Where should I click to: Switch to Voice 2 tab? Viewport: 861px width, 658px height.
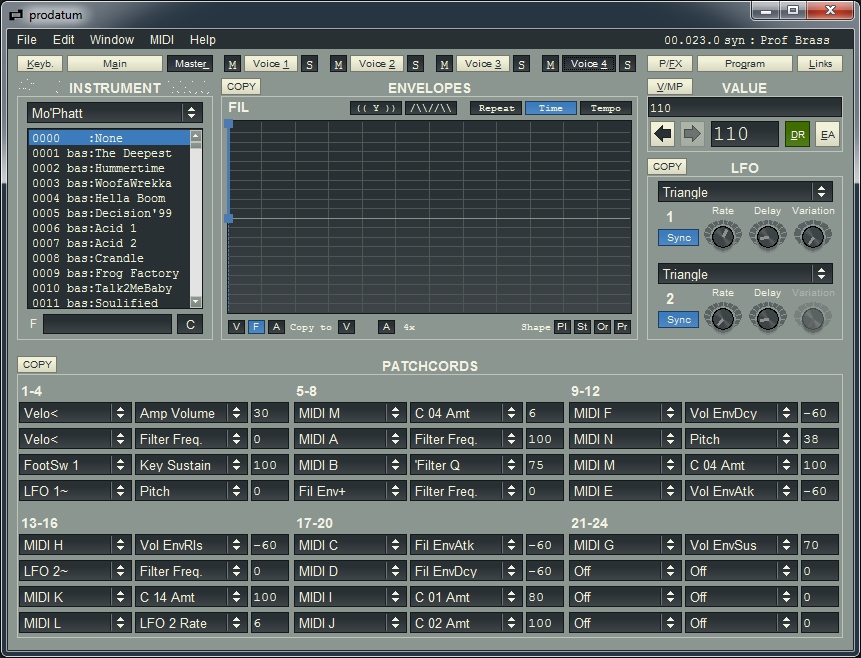point(377,64)
